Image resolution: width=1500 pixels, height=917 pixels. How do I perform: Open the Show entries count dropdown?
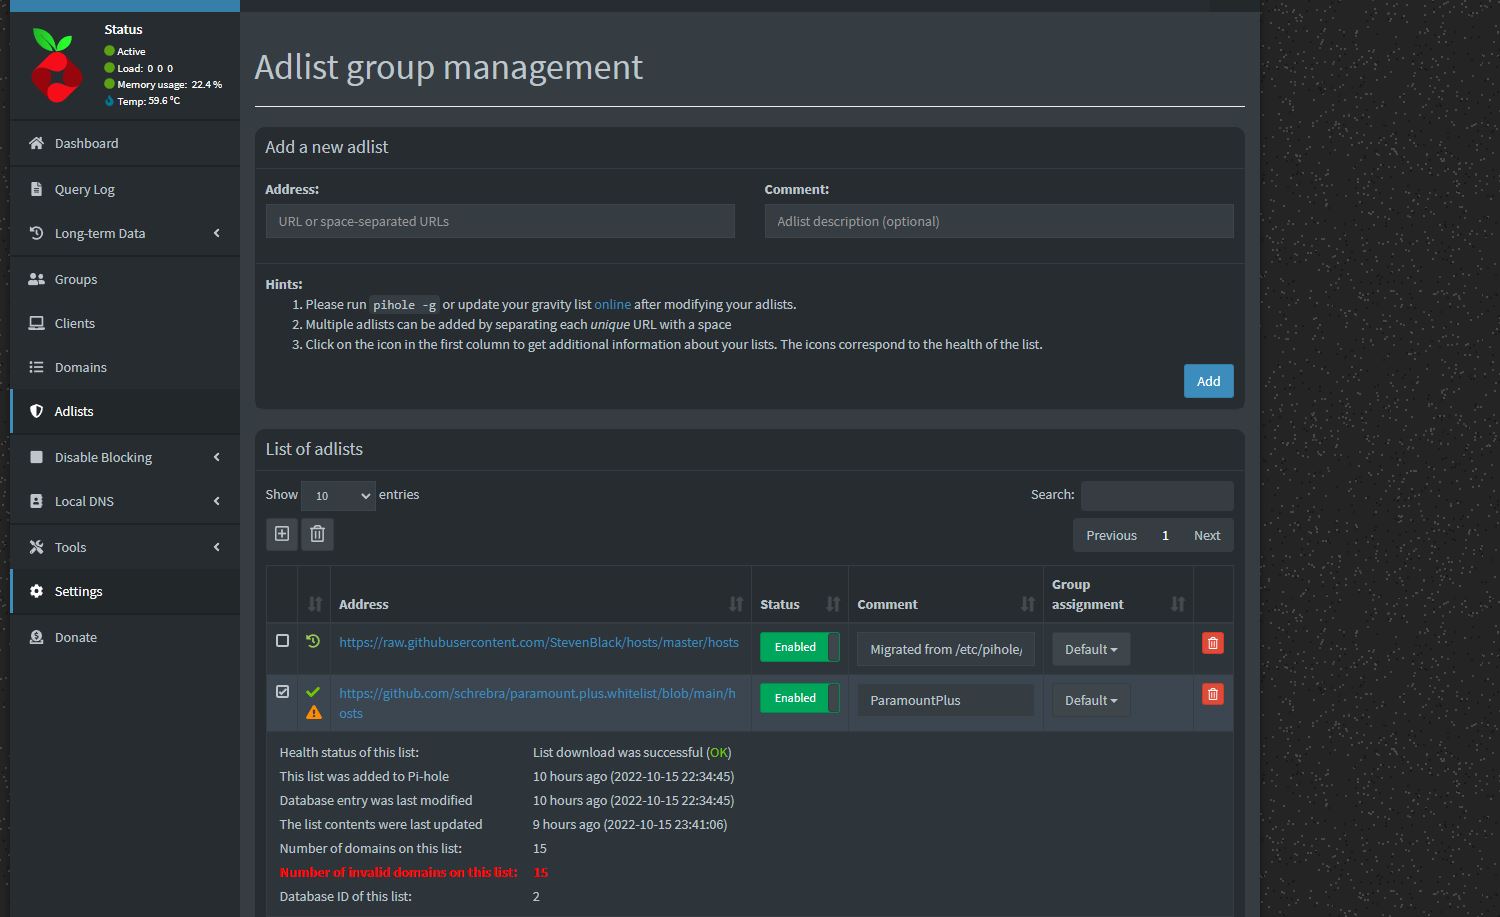coord(338,495)
